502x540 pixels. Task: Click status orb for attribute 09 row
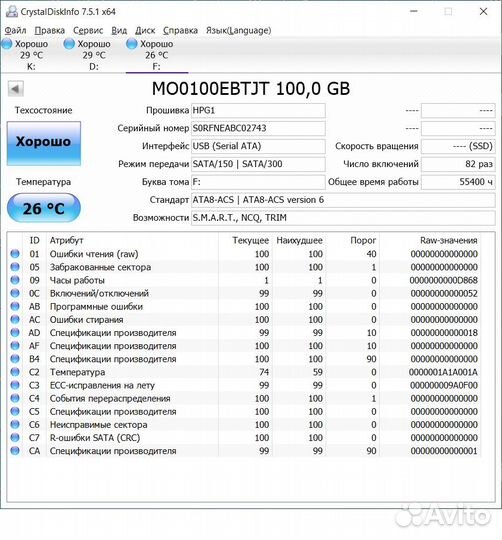(15, 280)
